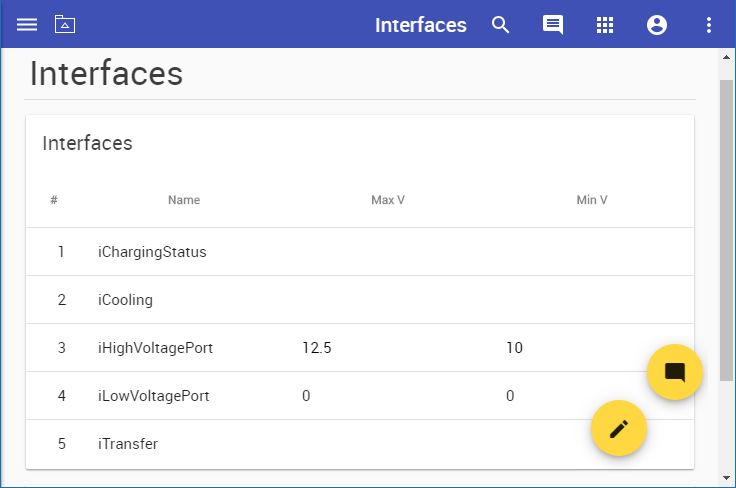Open the search magnifier icon

501,25
